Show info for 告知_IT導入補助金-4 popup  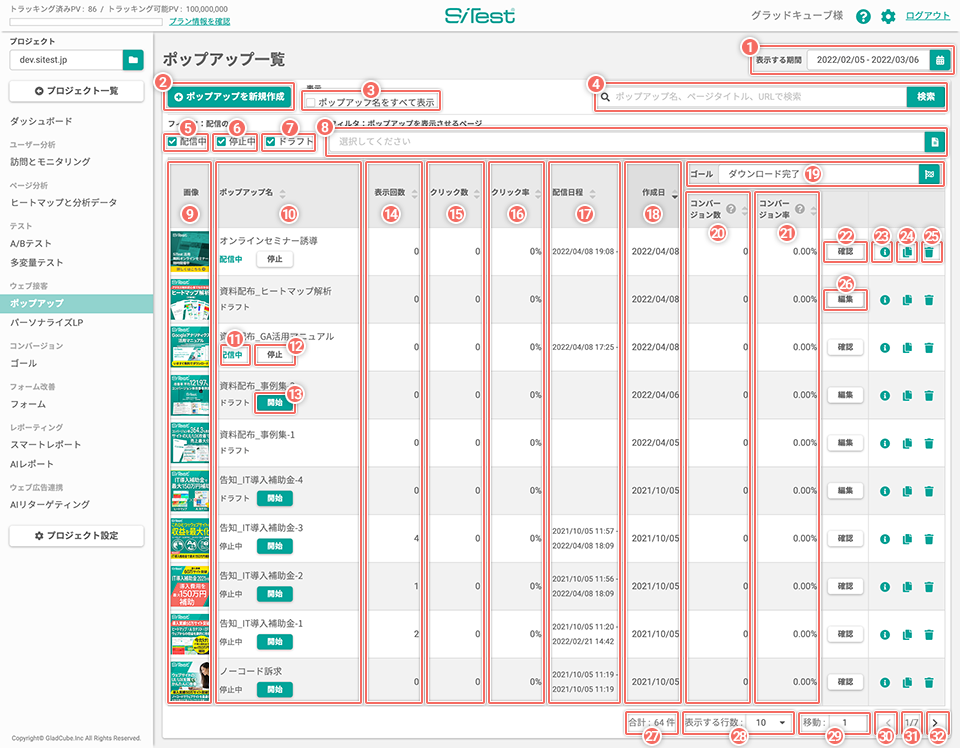point(885,491)
